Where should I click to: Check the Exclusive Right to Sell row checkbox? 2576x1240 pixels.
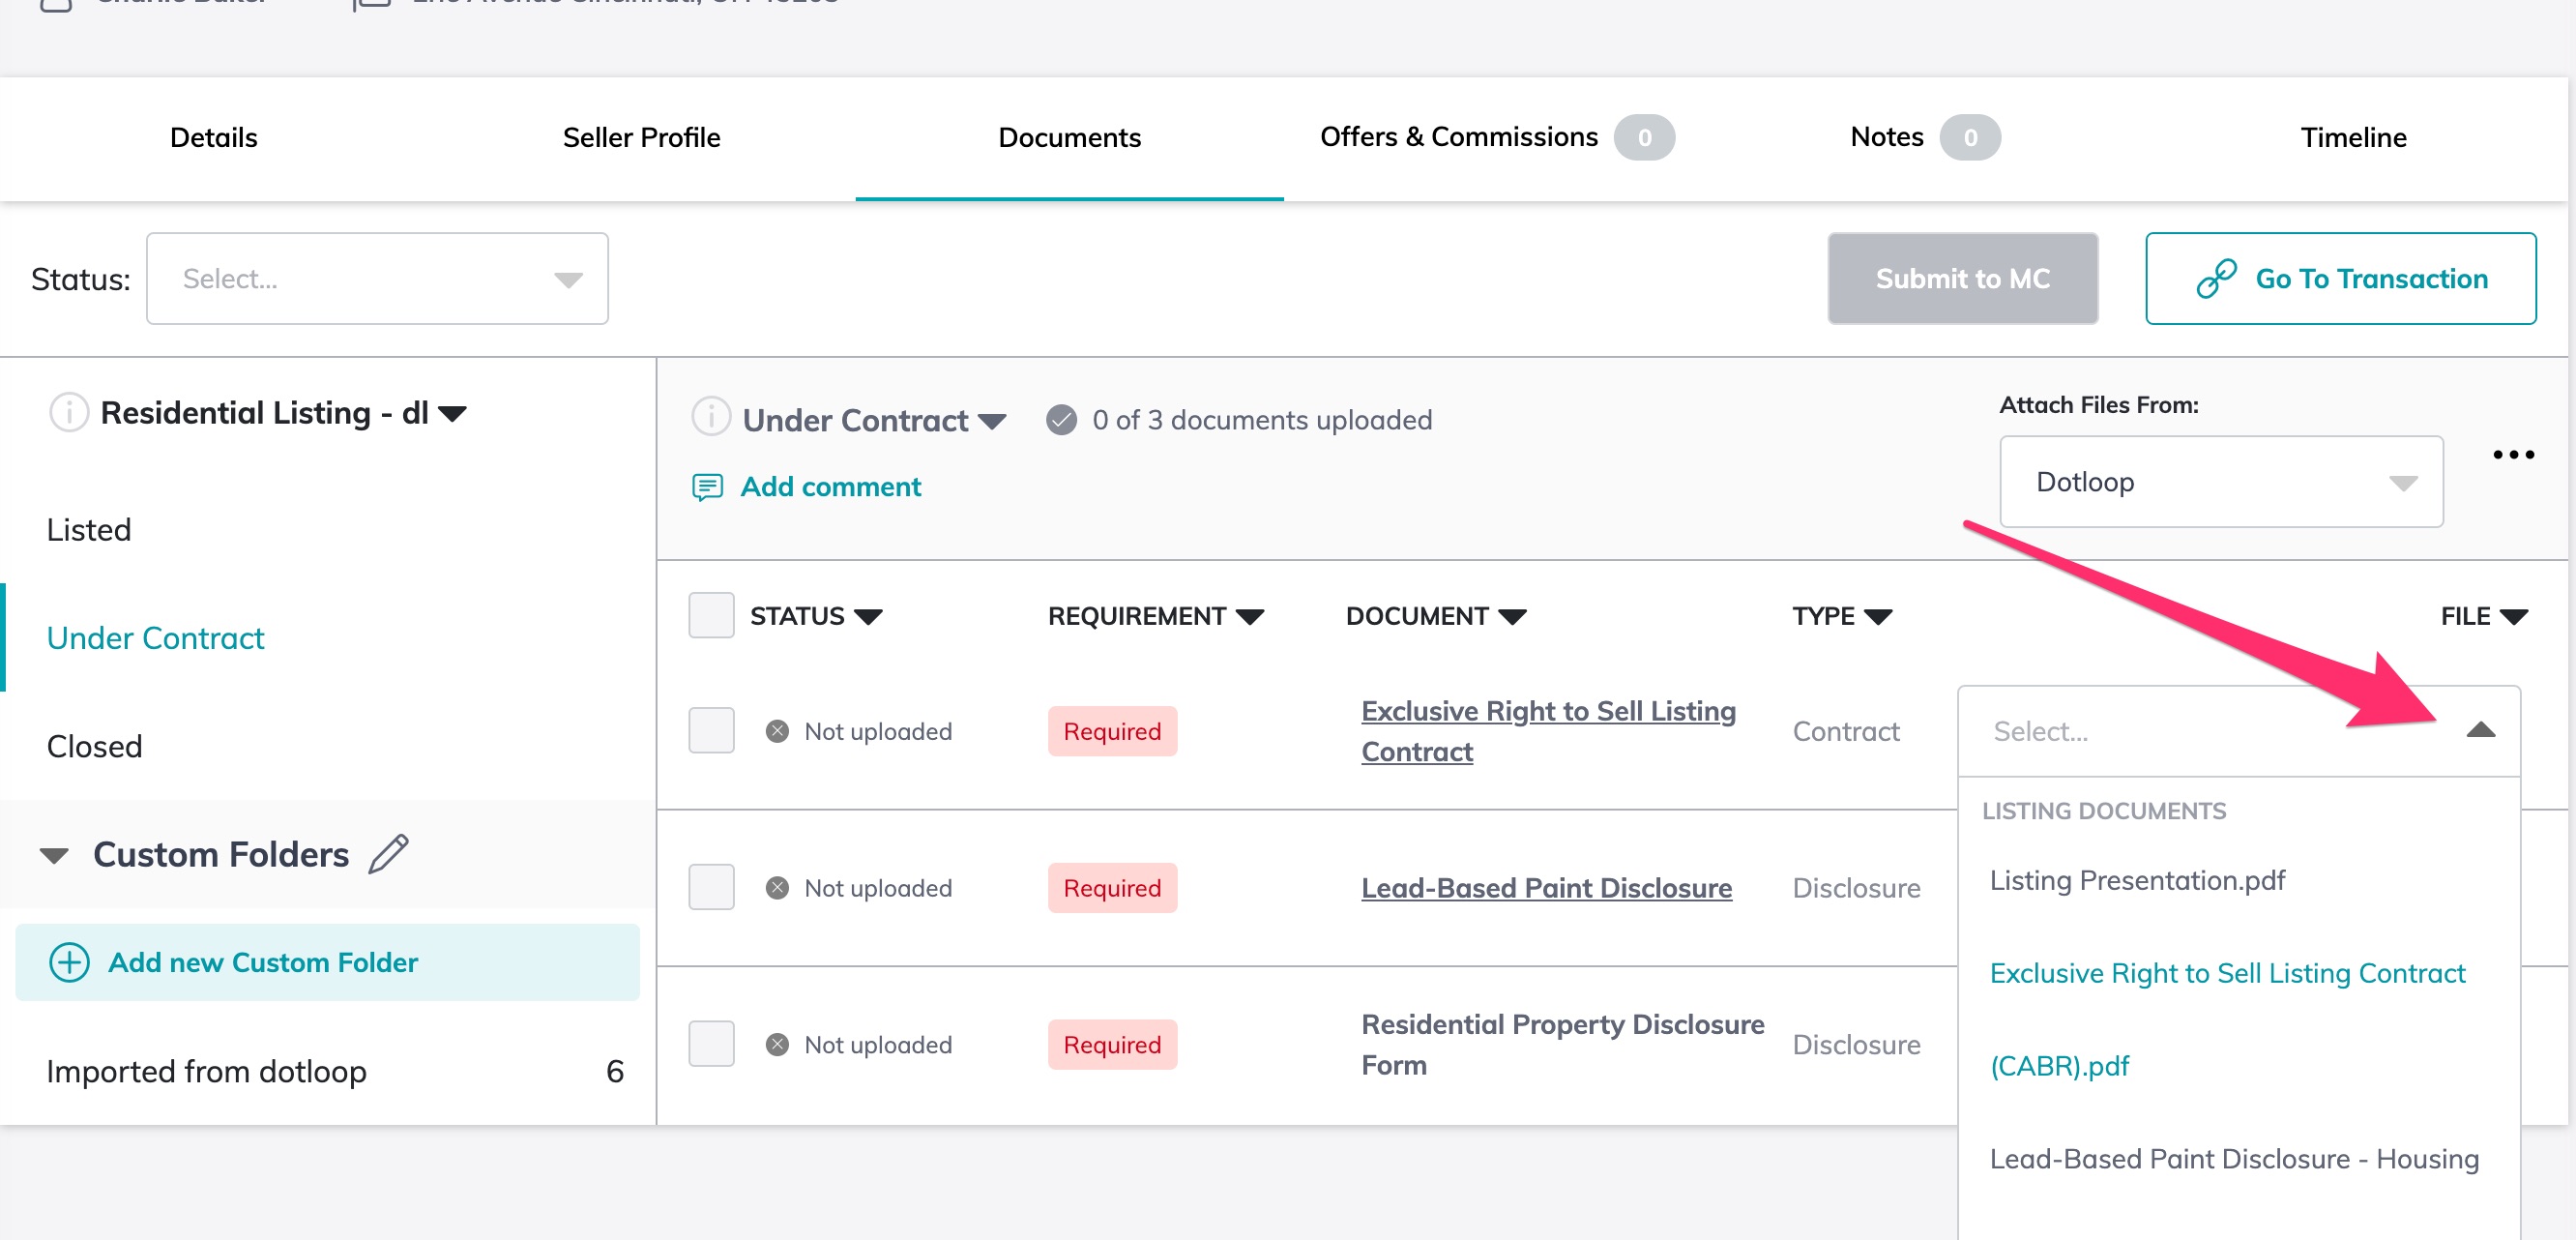[711, 731]
